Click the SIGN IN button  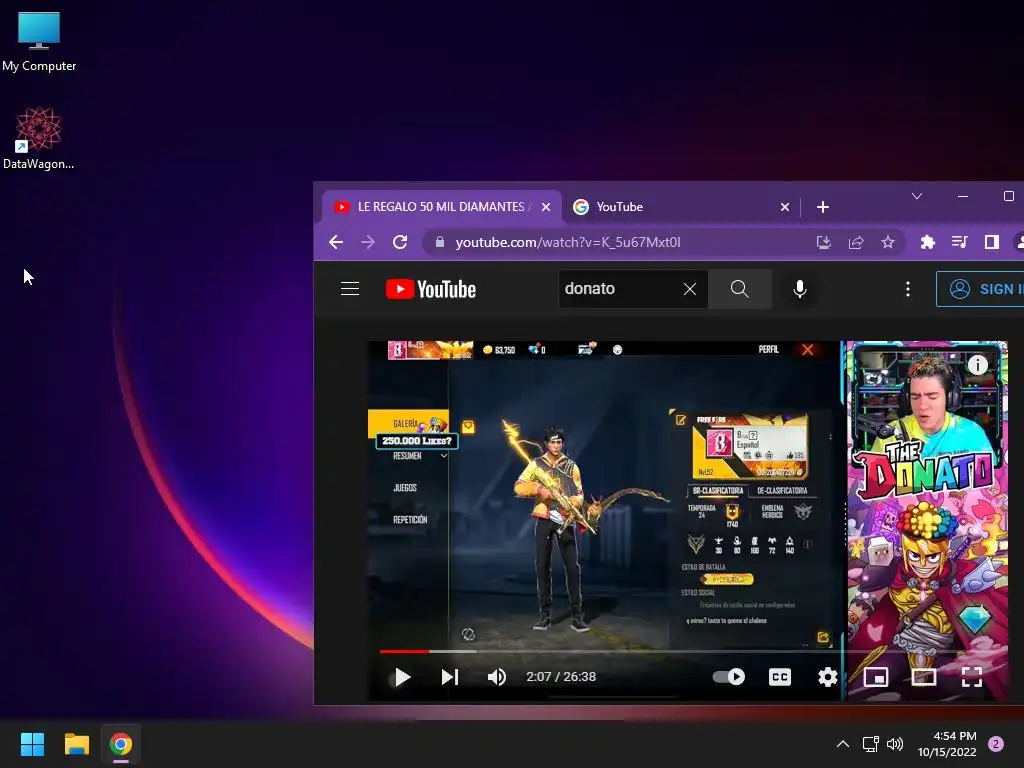point(980,289)
